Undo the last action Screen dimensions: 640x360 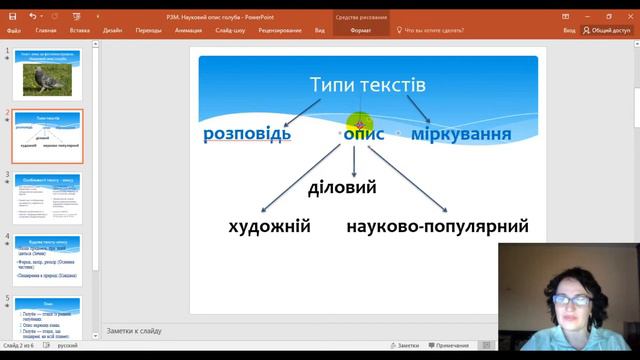tap(32, 16)
